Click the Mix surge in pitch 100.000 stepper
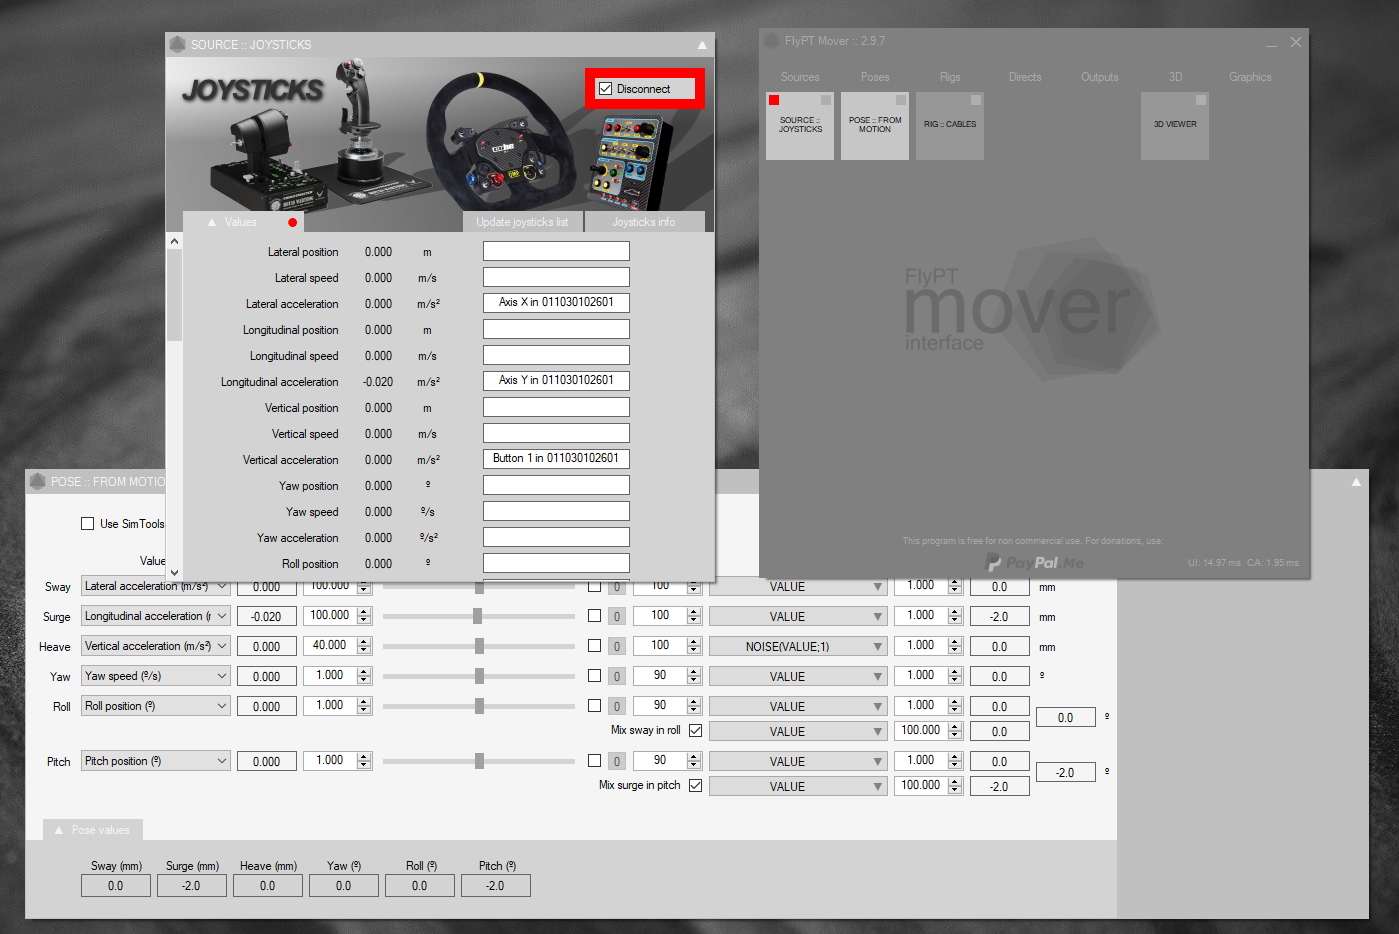 tap(955, 786)
